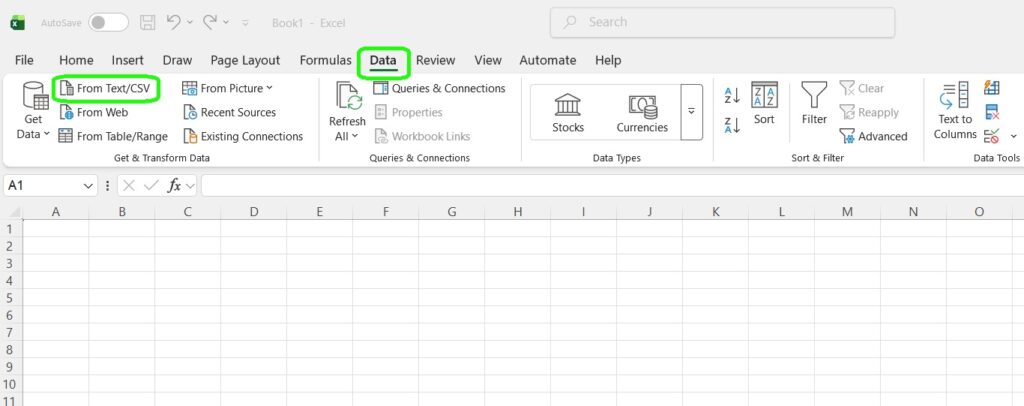Click Clear filter
This screenshot has width=1024, height=406.
coord(862,88)
